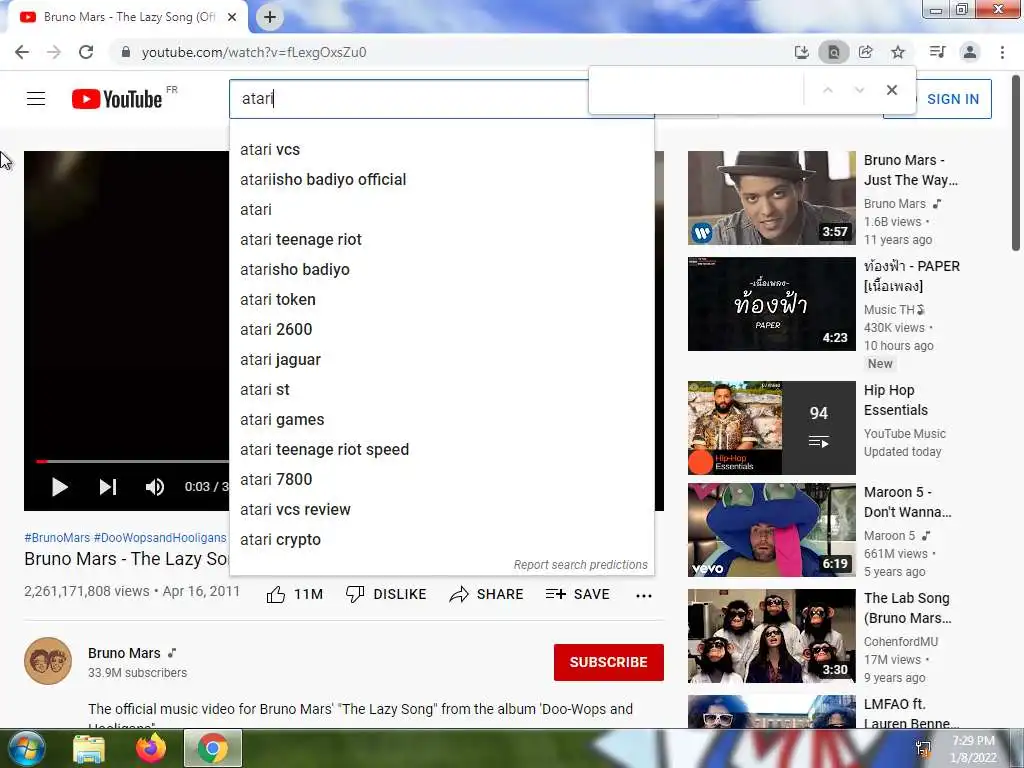1024x768 pixels.
Task: Open the more actions ellipsis under video
Action: tap(644, 595)
